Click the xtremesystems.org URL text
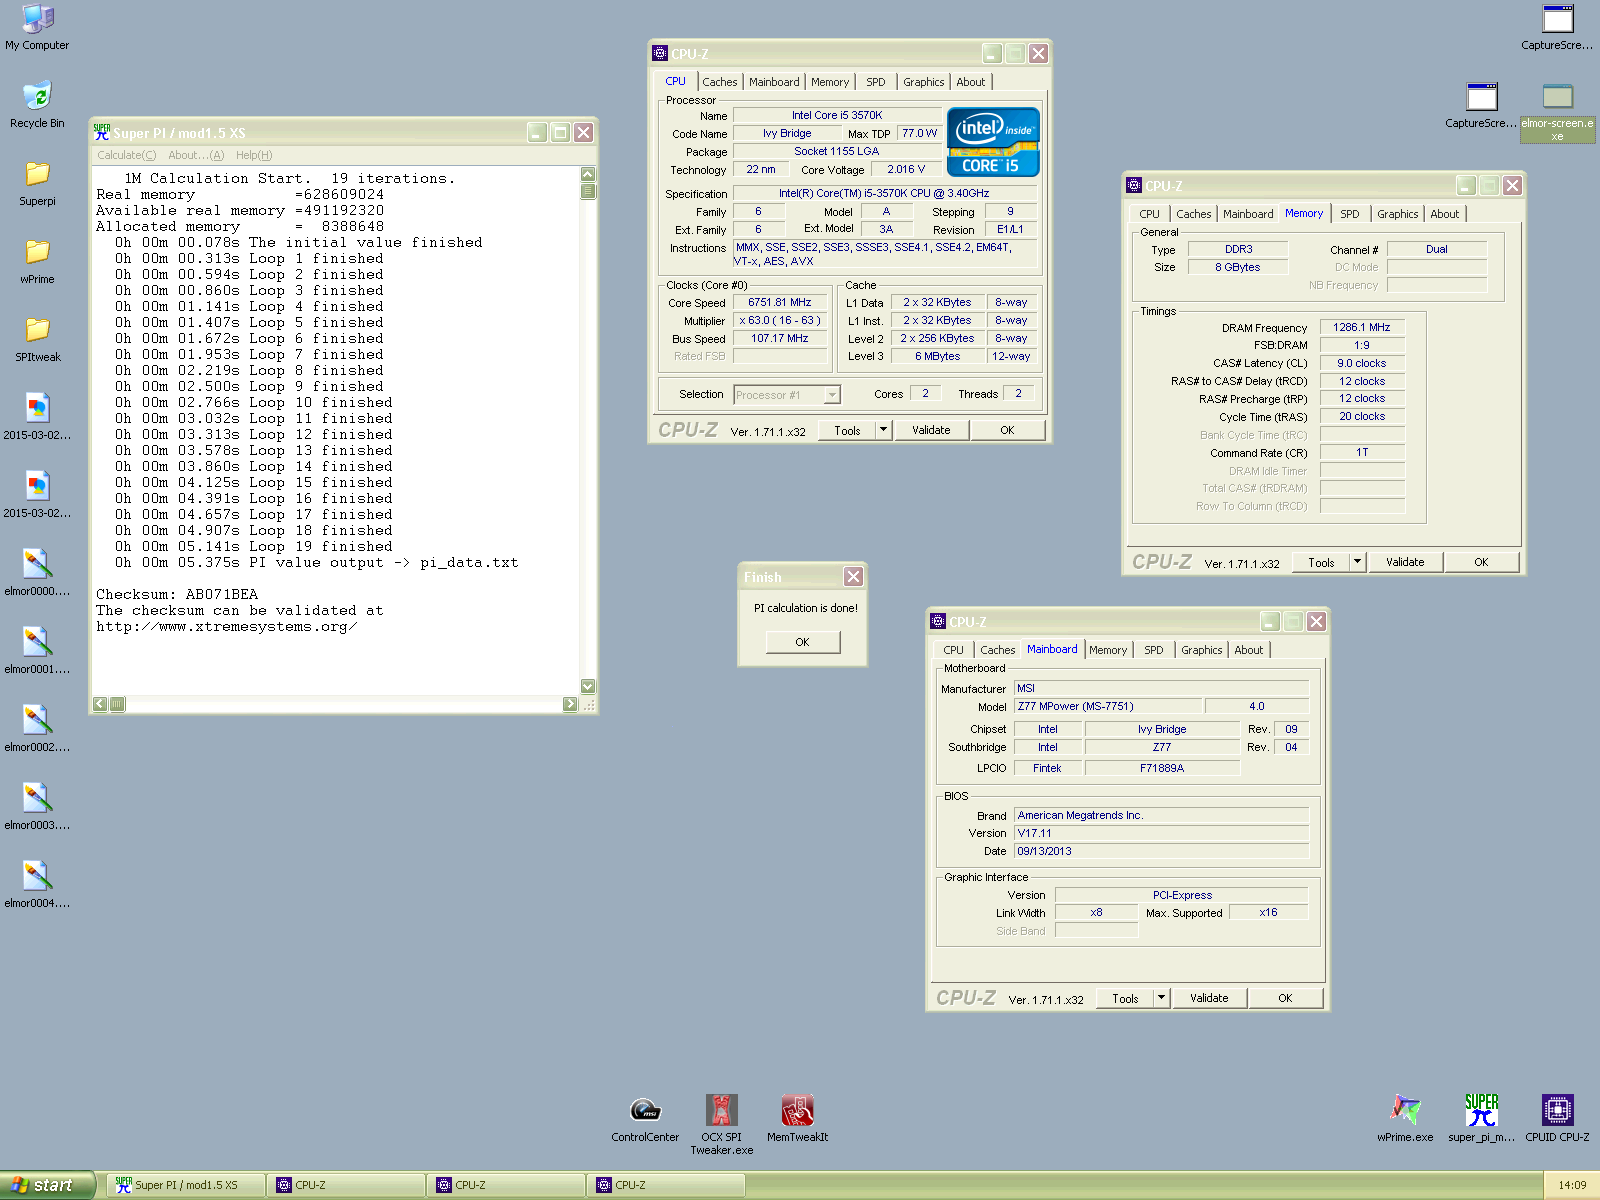 pyautogui.click(x=227, y=626)
